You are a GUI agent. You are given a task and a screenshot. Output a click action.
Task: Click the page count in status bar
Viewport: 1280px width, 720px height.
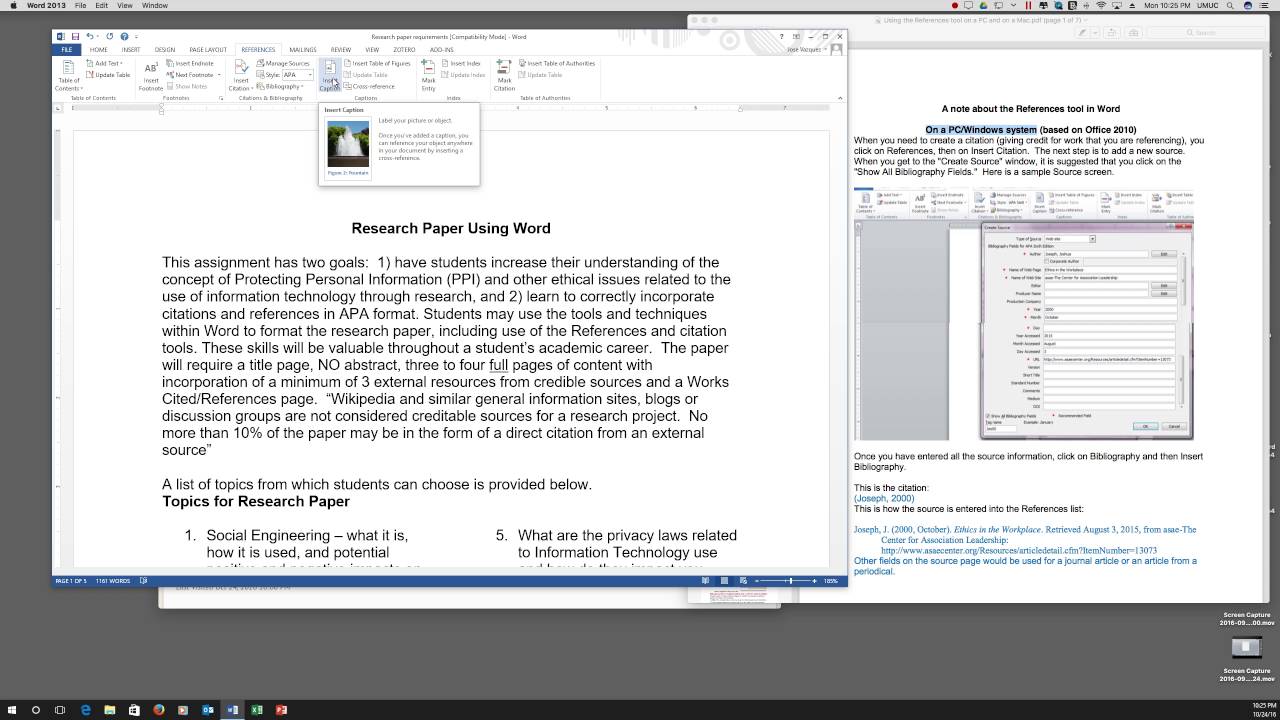[71, 581]
